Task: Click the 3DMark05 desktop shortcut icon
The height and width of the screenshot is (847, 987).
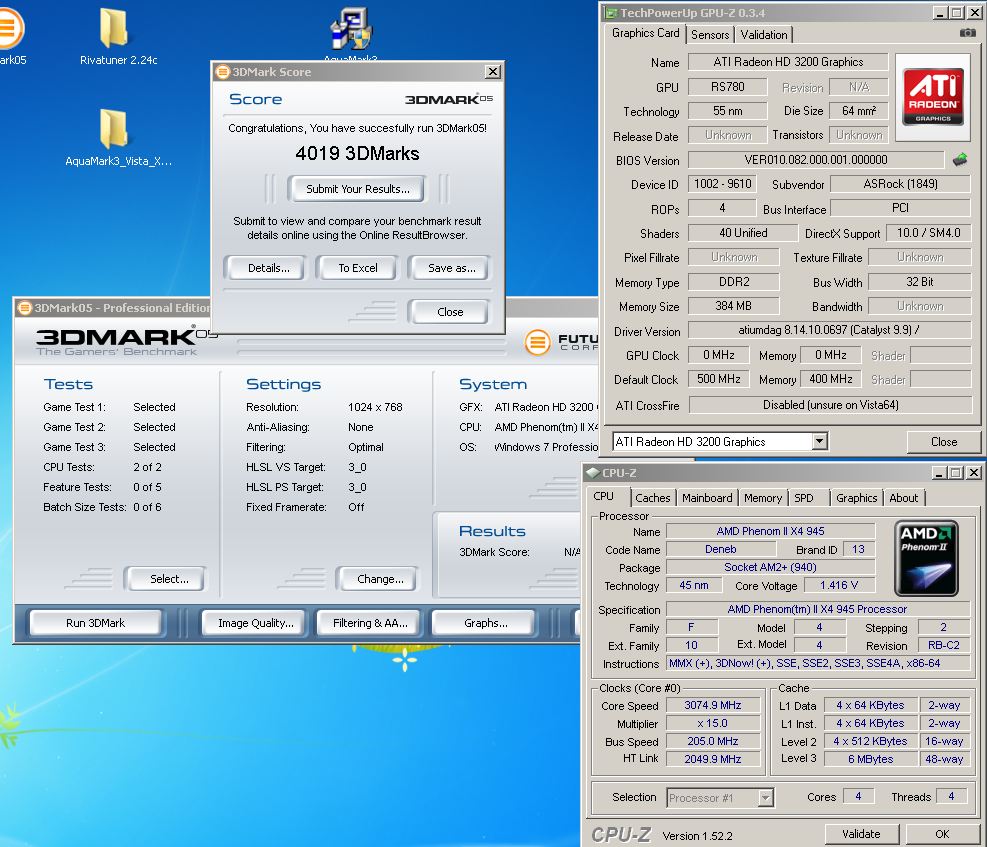Action: (11, 28)
